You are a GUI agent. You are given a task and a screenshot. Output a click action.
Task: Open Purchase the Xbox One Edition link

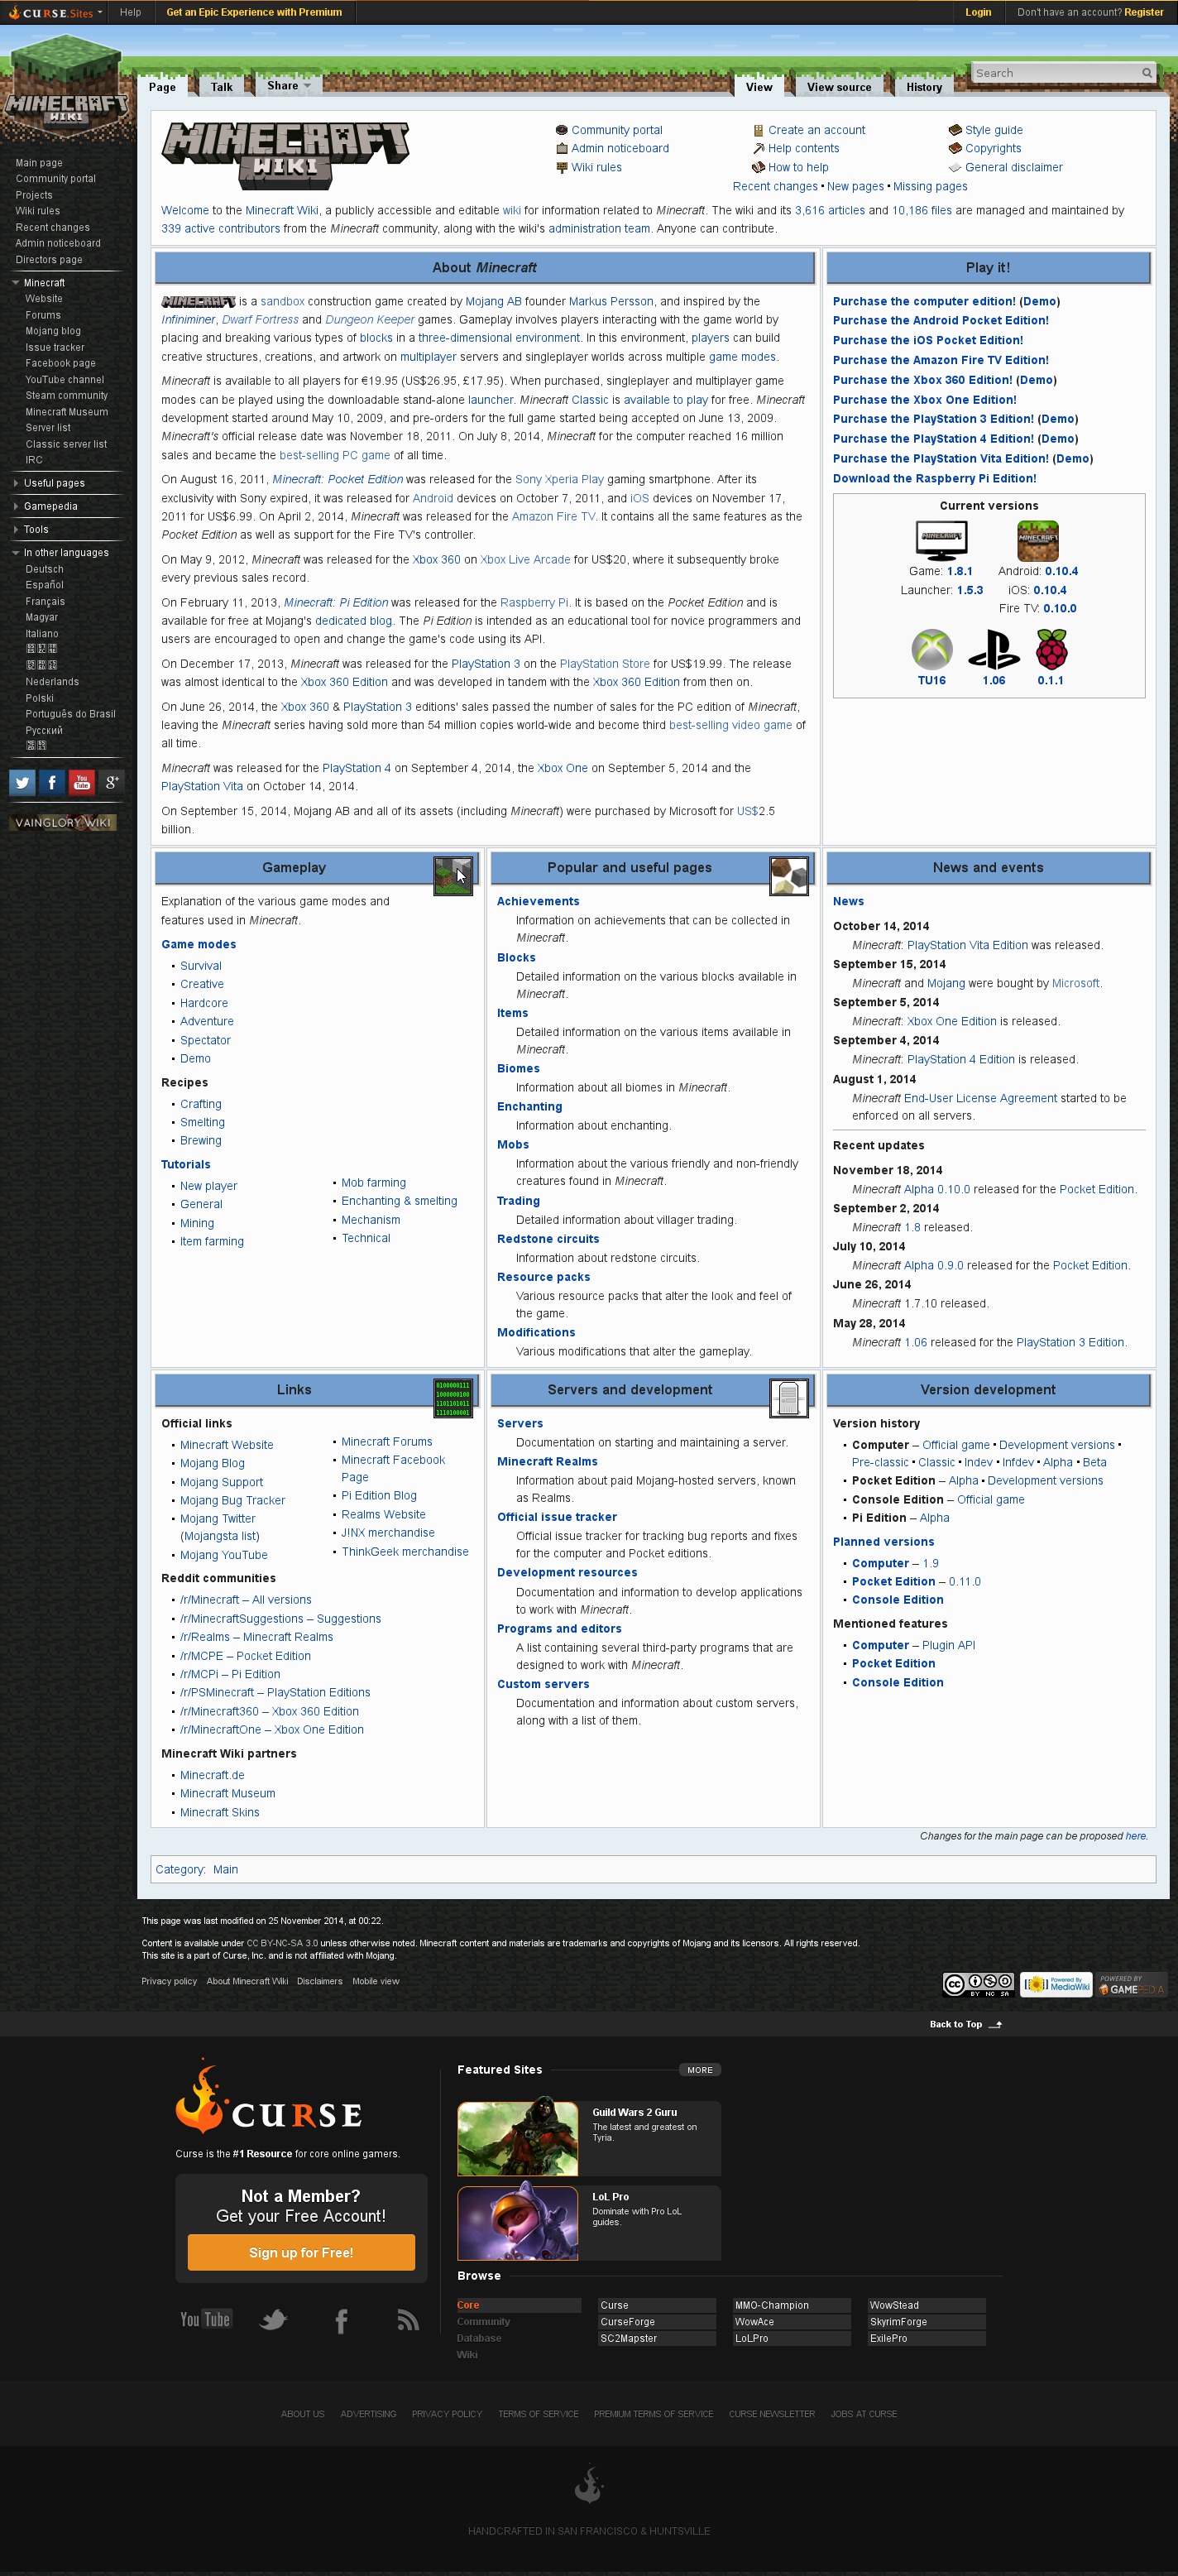point(924,399)
